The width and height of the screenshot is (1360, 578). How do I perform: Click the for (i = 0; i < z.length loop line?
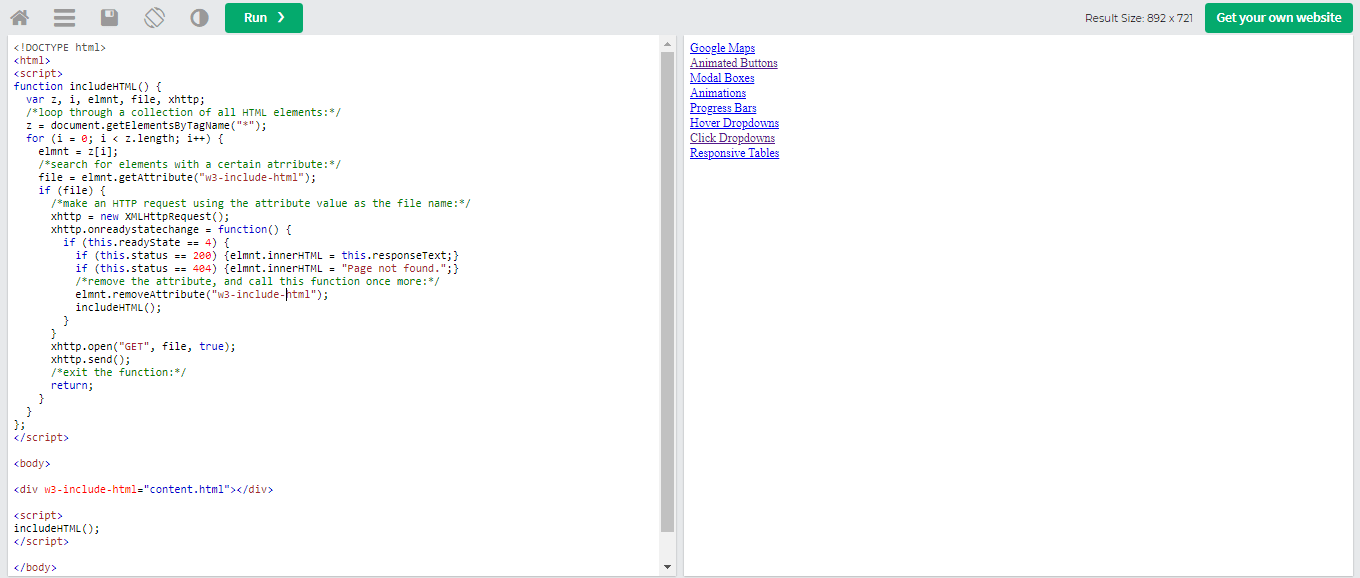[x=124, y=138]
